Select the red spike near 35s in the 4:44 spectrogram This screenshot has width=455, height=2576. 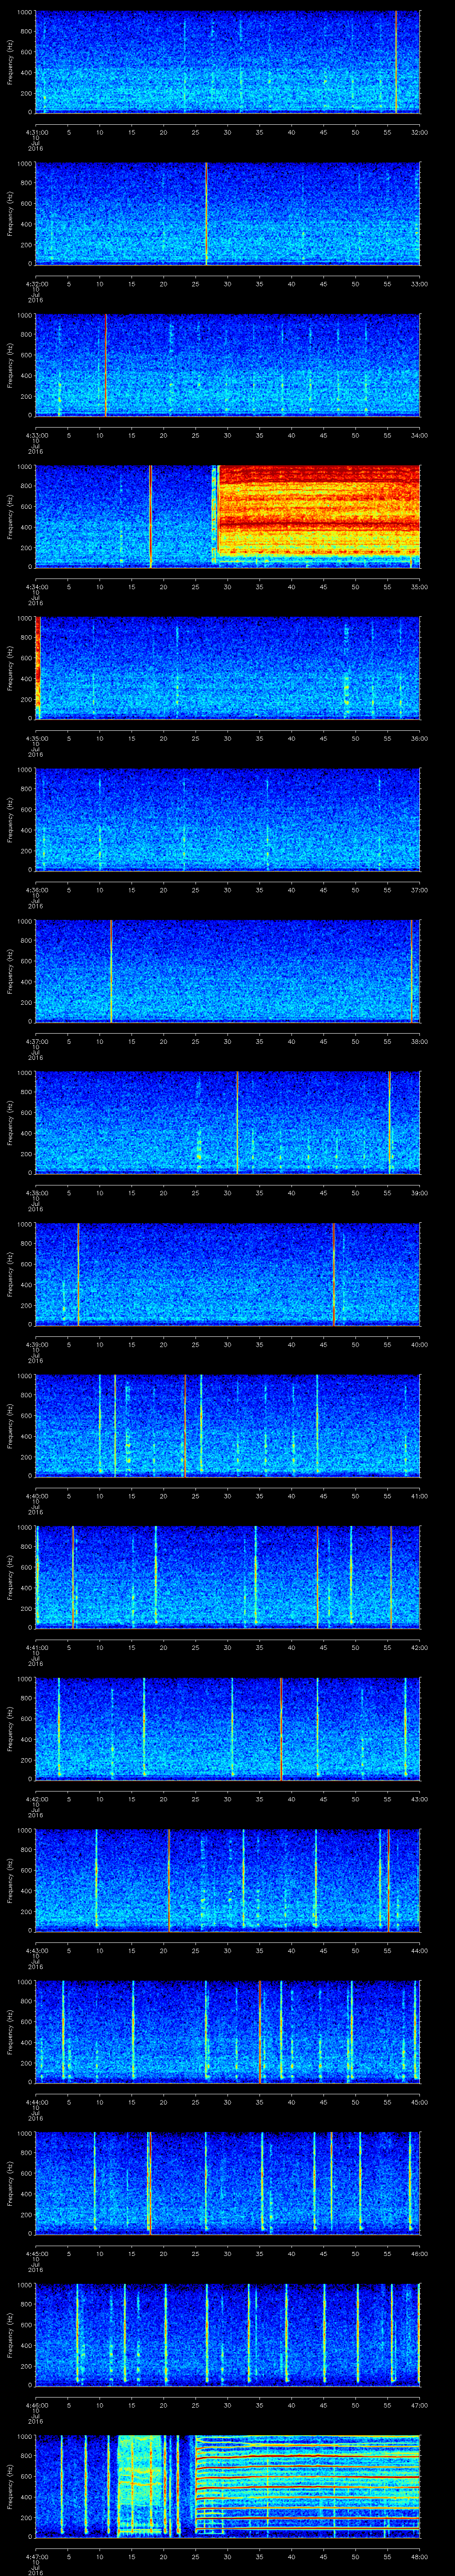(260, 2032)
